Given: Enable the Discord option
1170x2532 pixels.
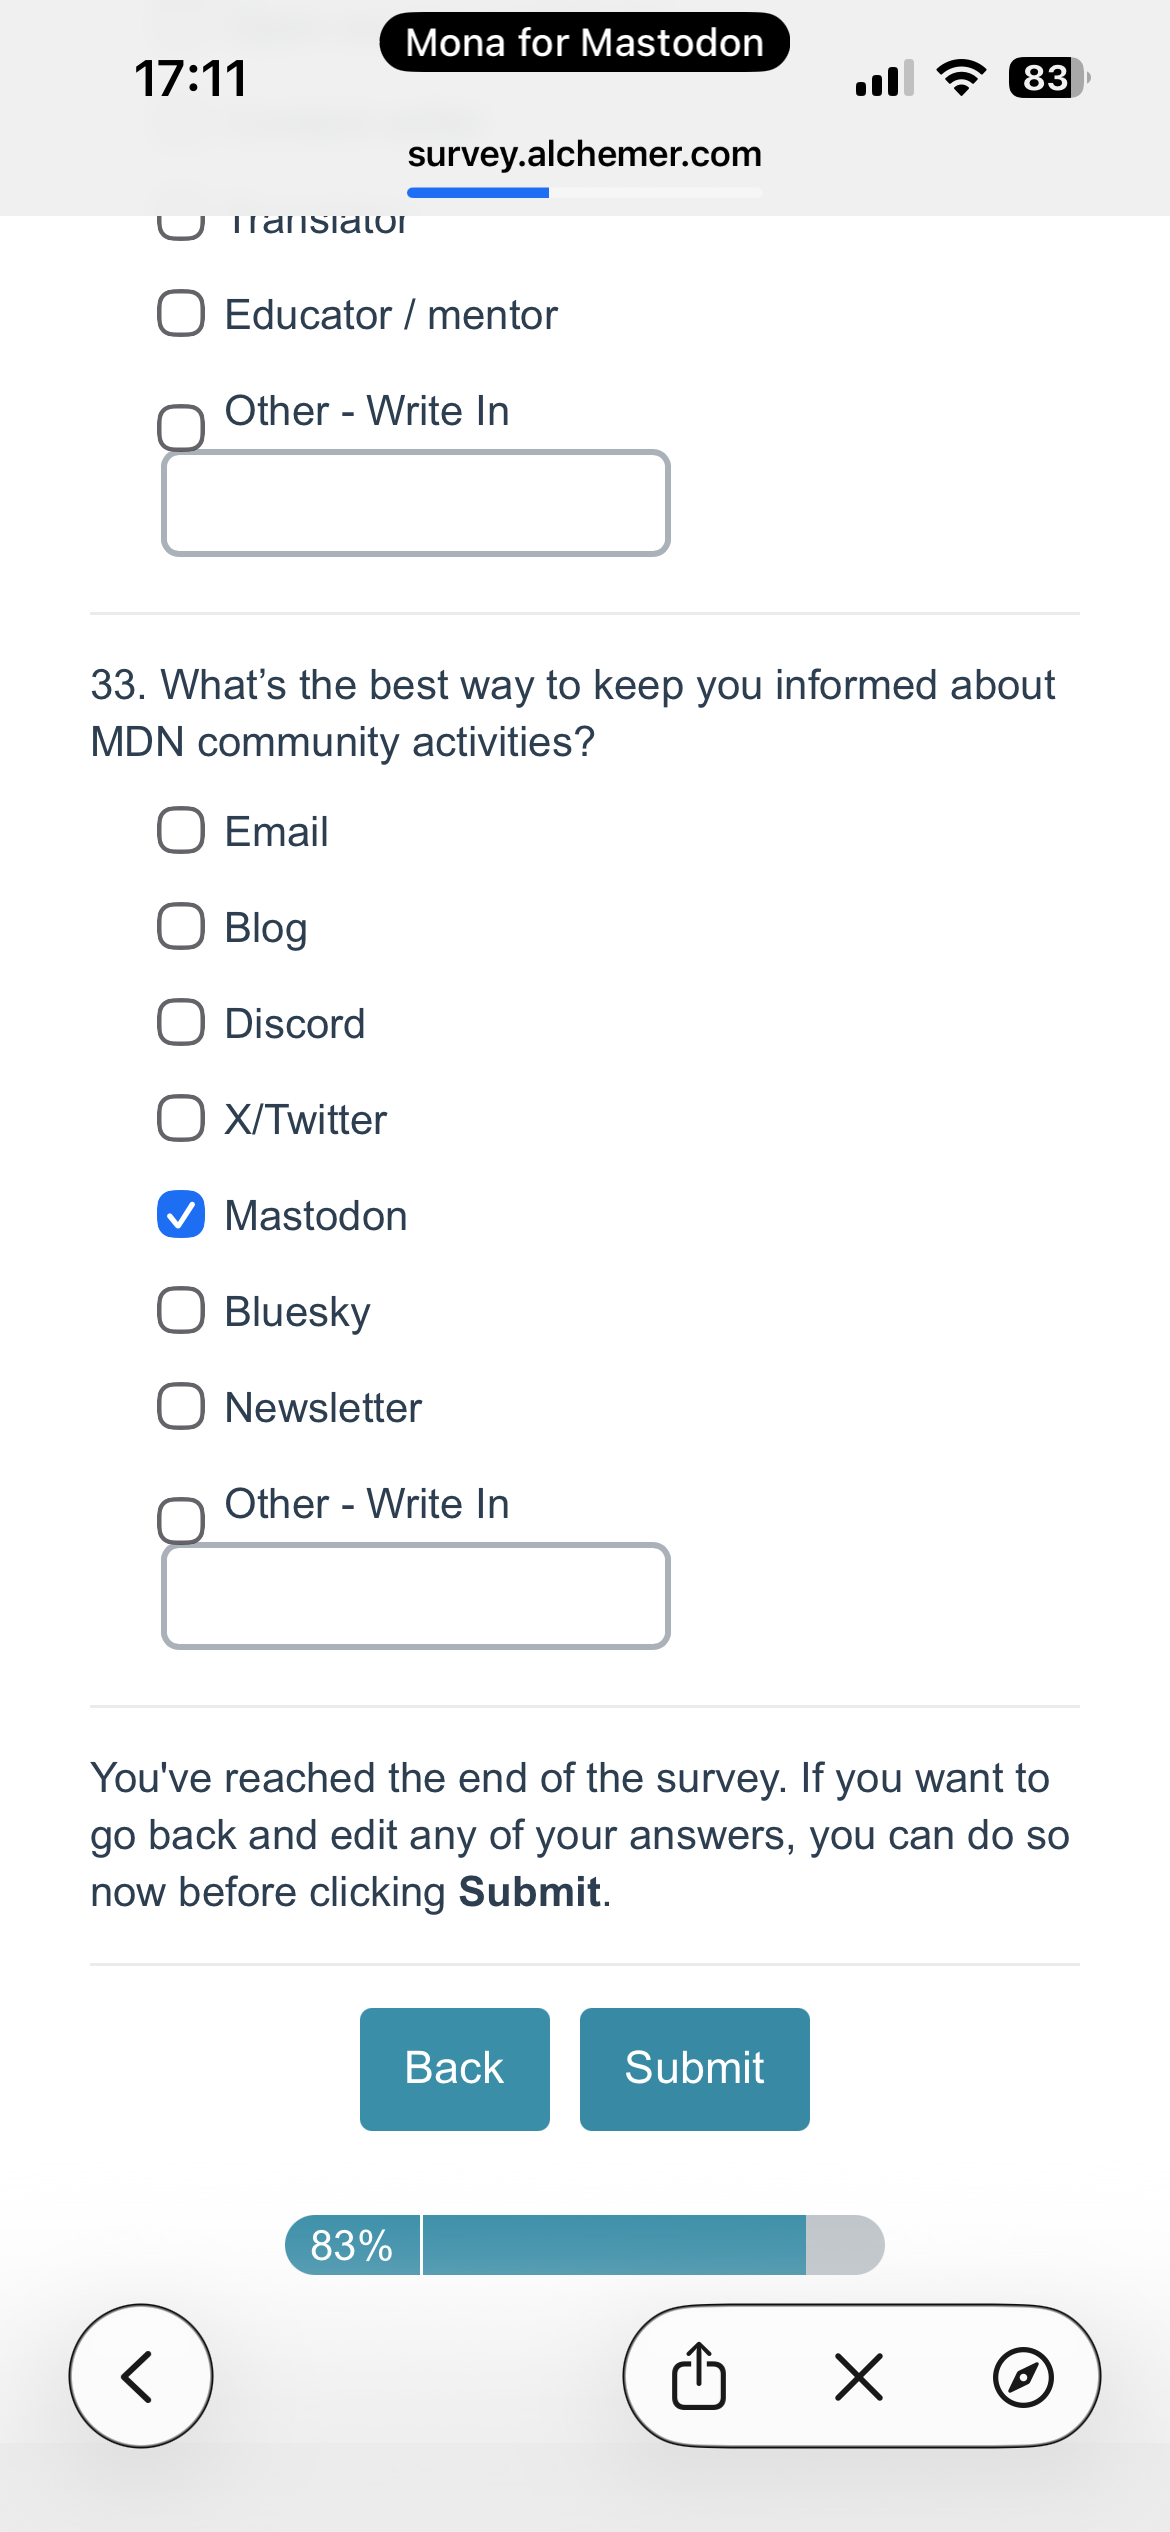Looking at the screenshot, I should coord(181,1023).
